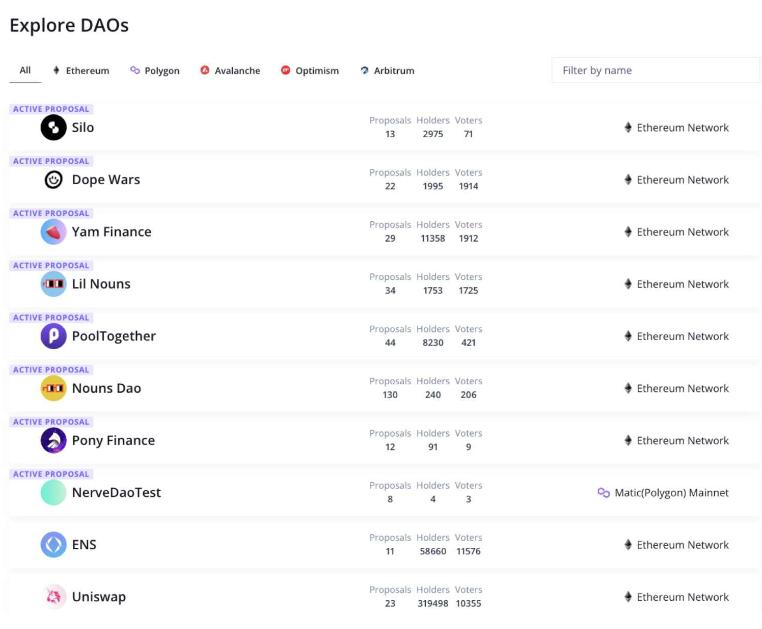Show Avalanche DAOs tab
The image size is (762, 629).
[230, 71]
